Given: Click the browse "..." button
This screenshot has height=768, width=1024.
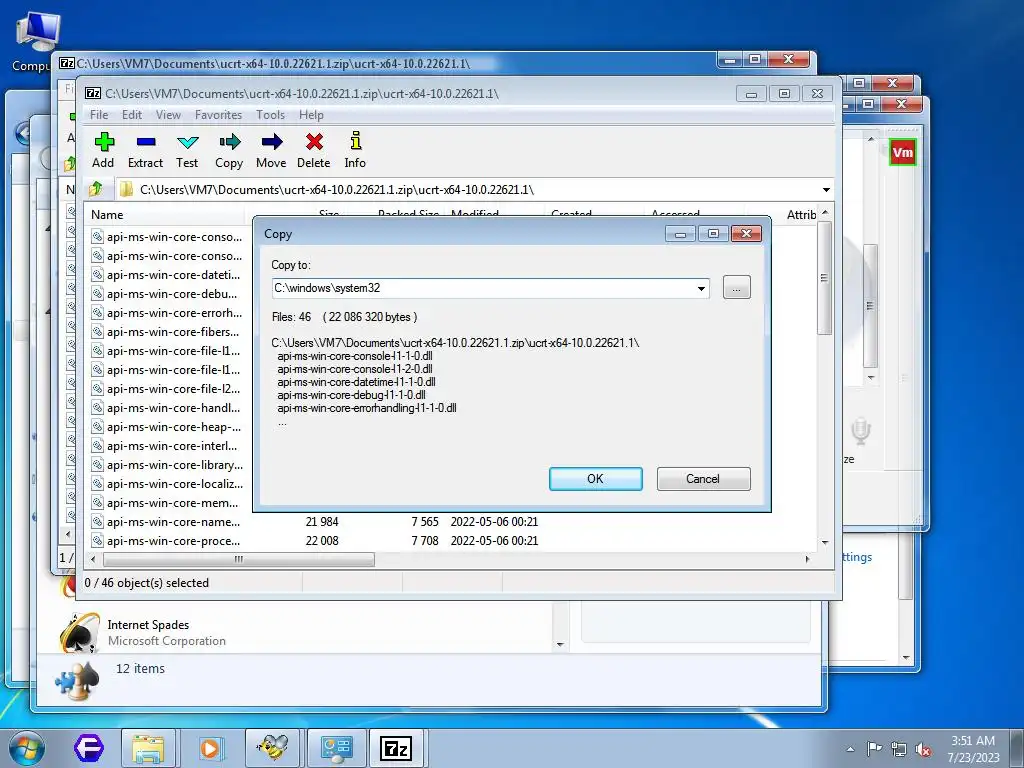Looking at the screenshot, I should [737, 287].
